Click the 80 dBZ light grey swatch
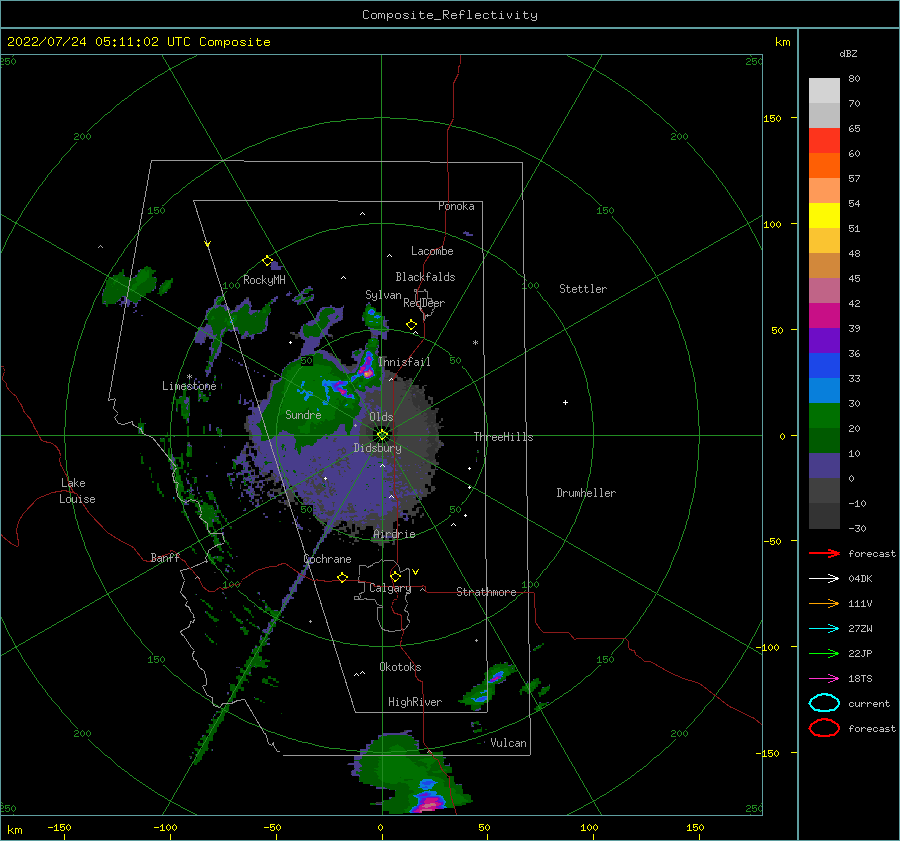 click(x=824, y=91)
